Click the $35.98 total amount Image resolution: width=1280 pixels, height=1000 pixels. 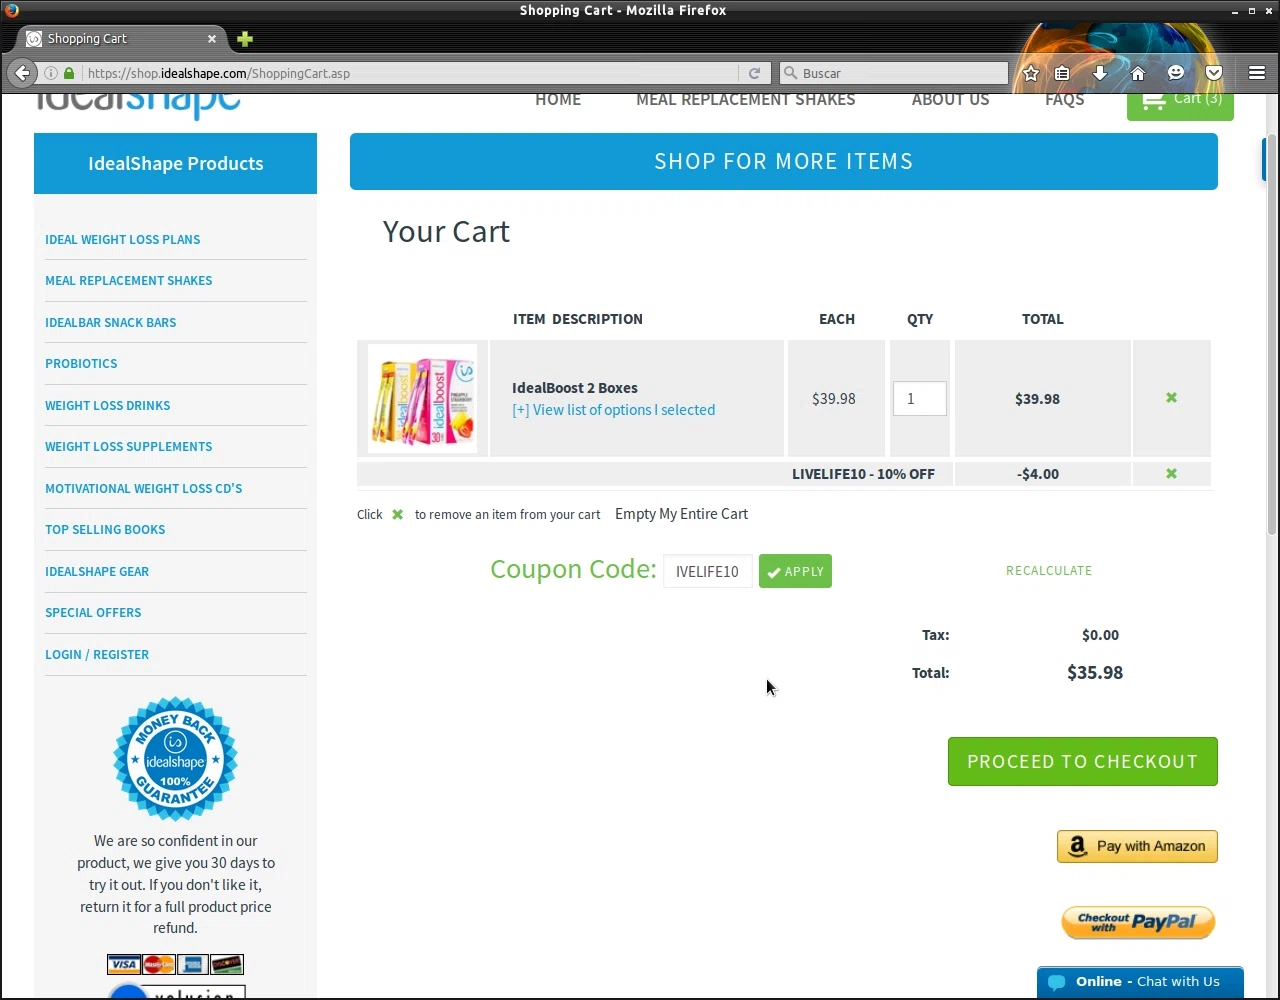1095,673
